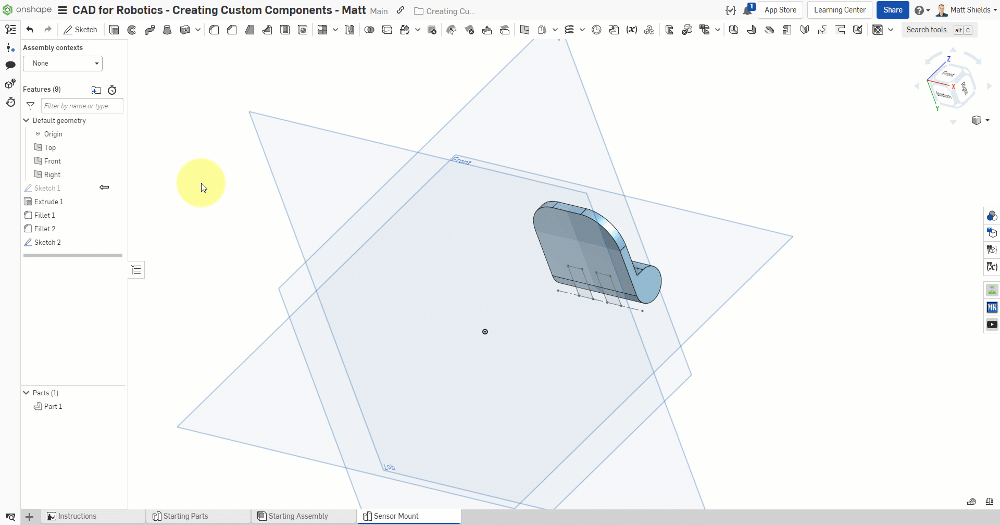Open the last toolbar group dropdown arrow

point(891,29)
